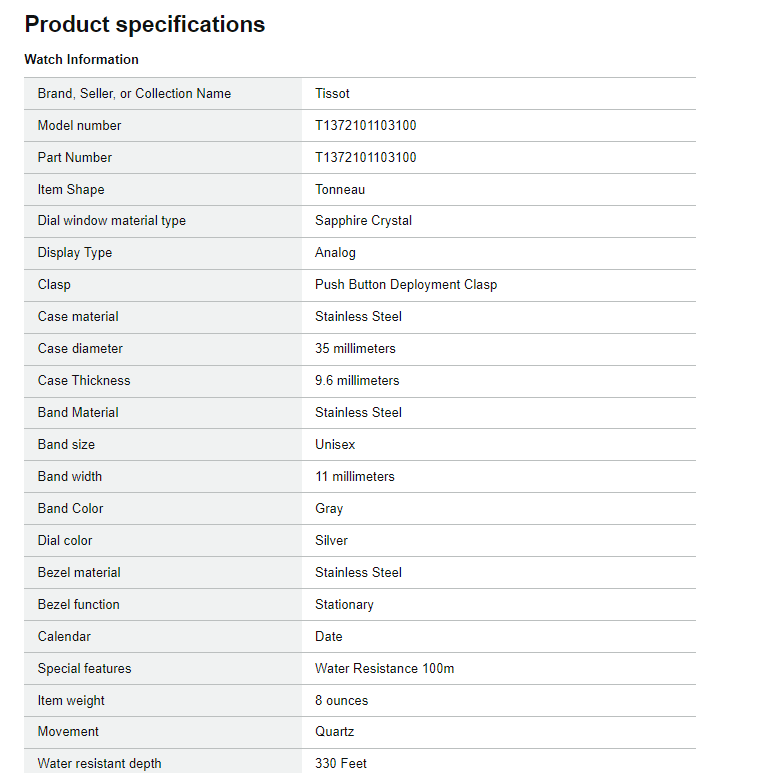Select the Silver dial color value
Viewport: 758px width, 773px height.
point(331,541)
